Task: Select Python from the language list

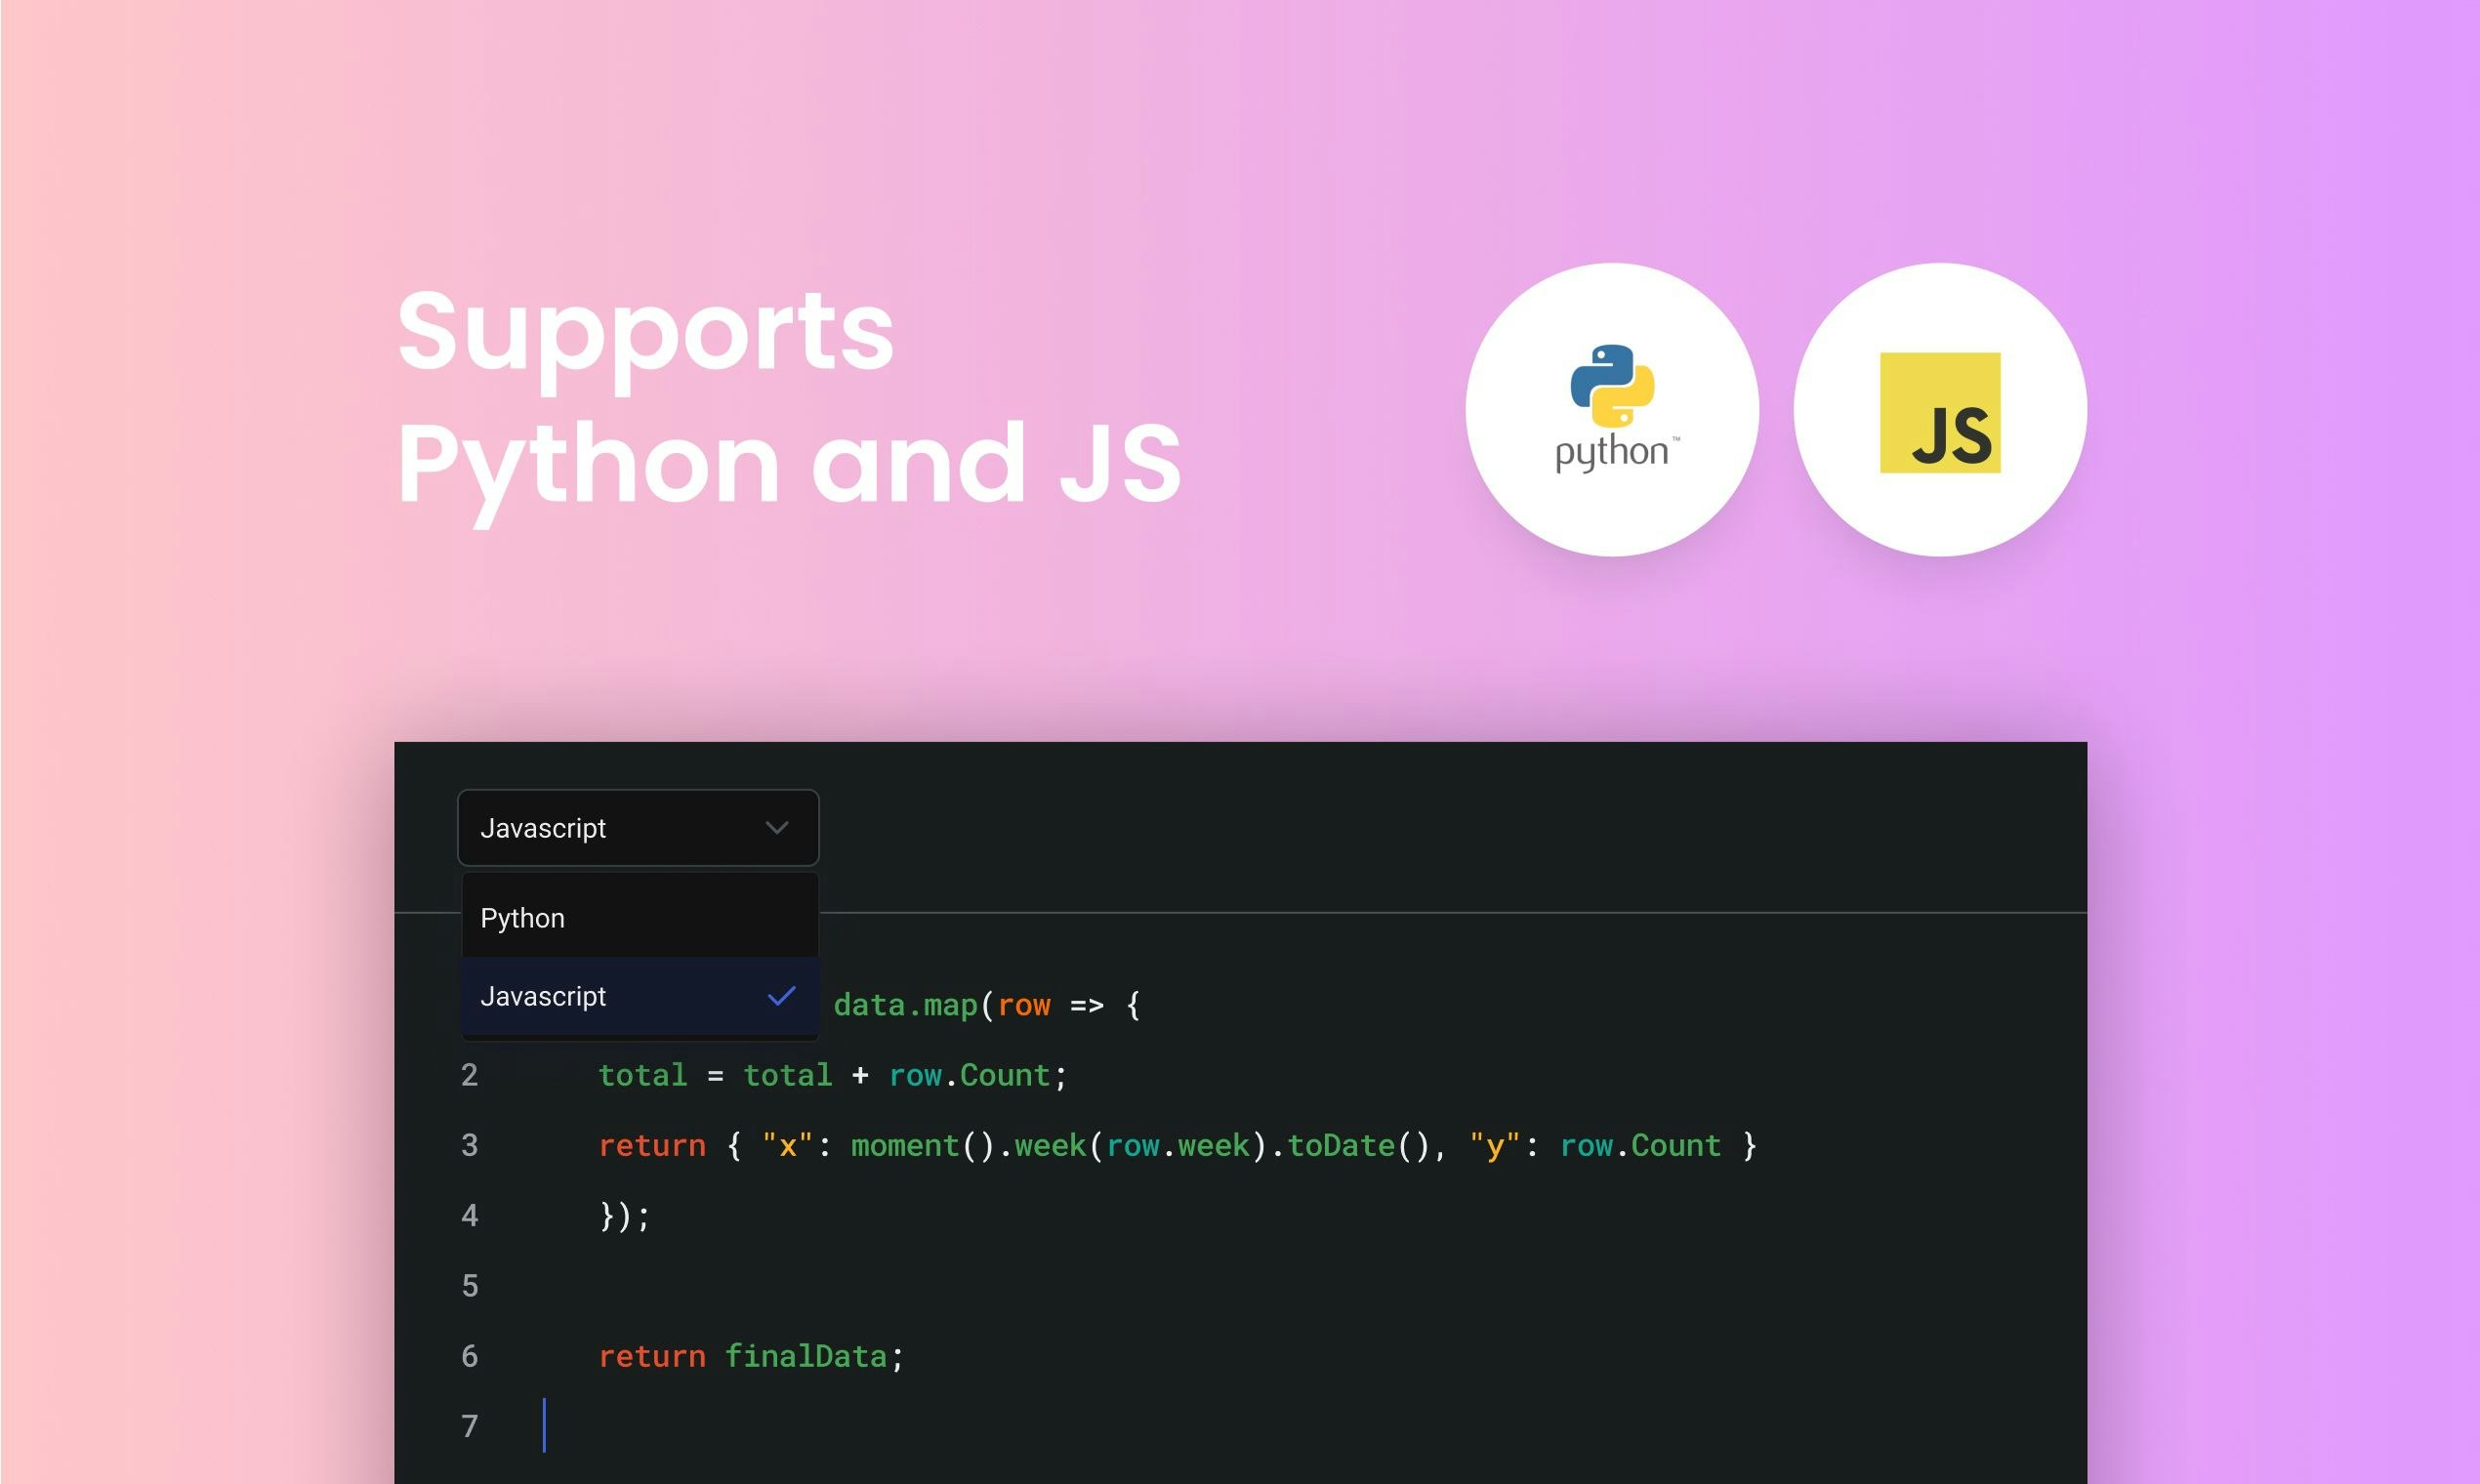Action: pos(640,918)
